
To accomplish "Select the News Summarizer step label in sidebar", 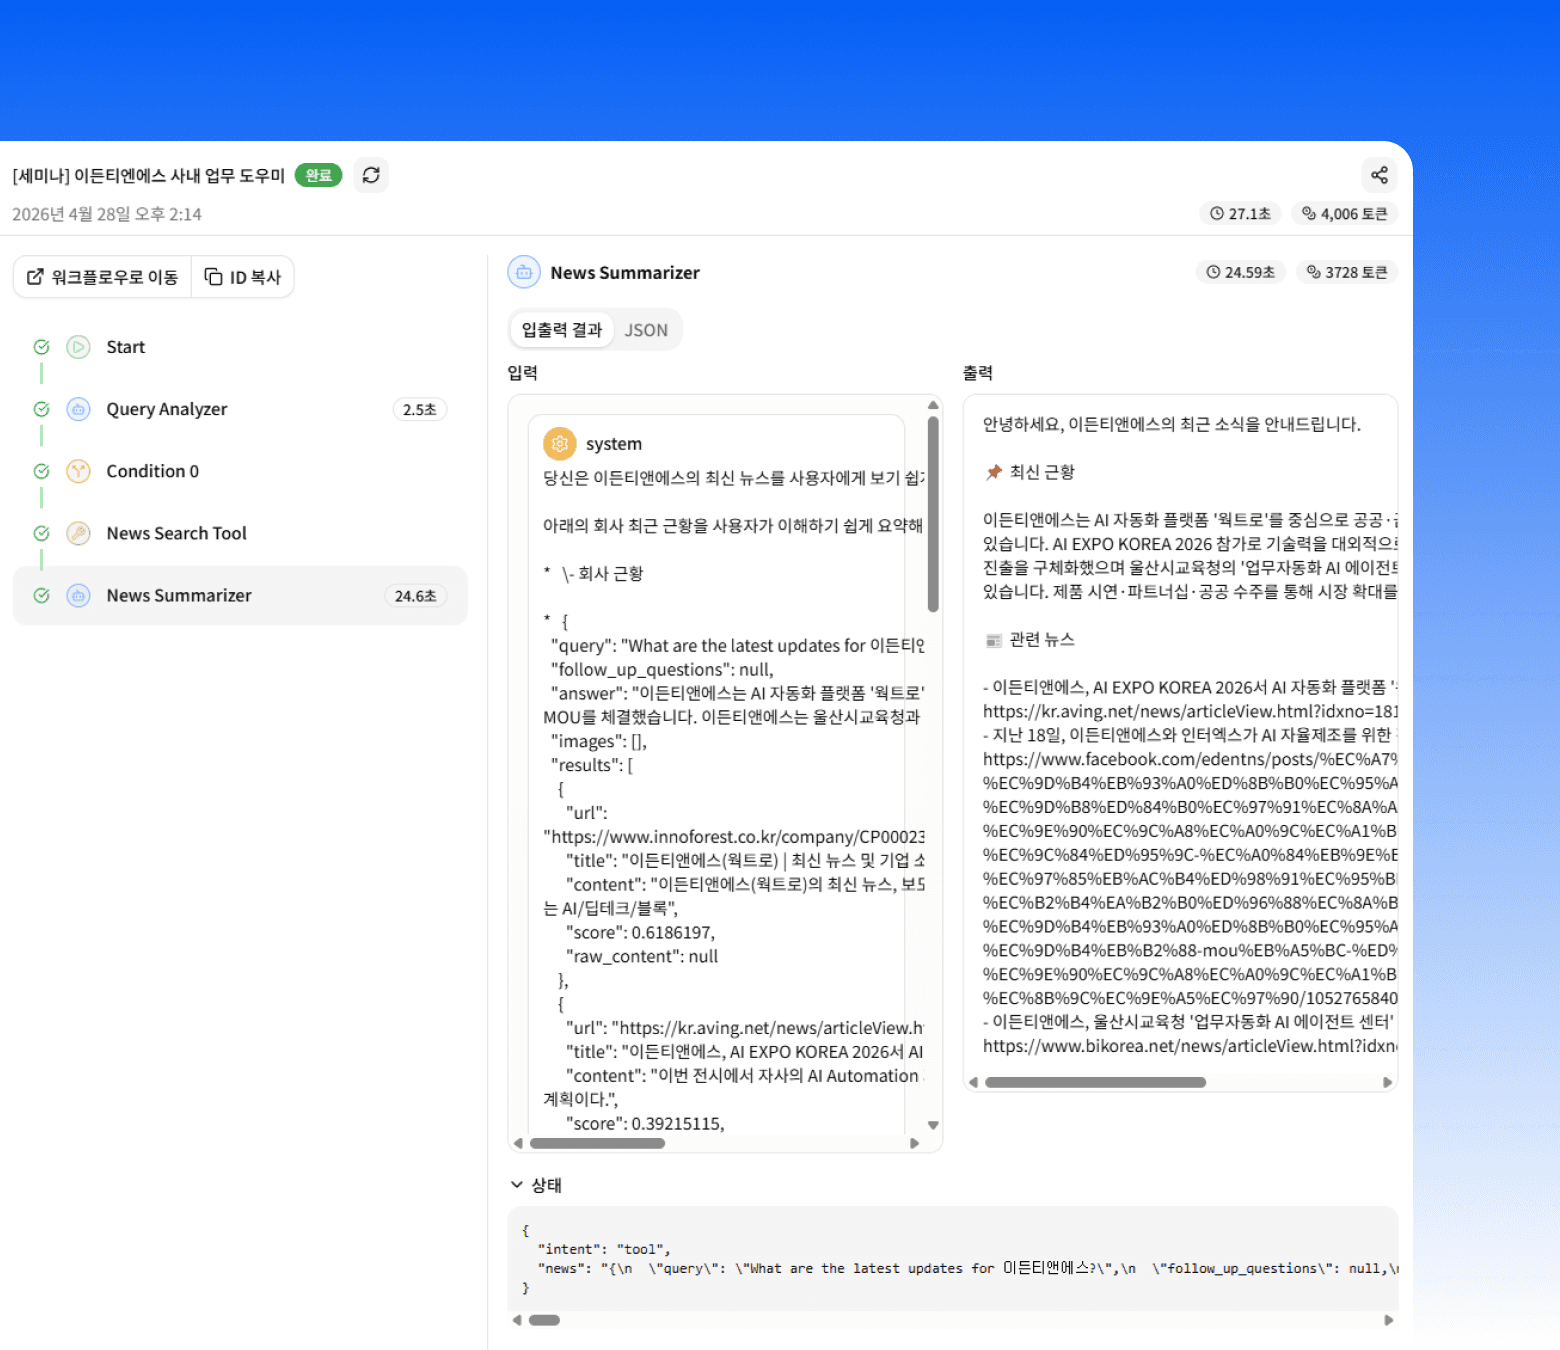I will 179,595.
